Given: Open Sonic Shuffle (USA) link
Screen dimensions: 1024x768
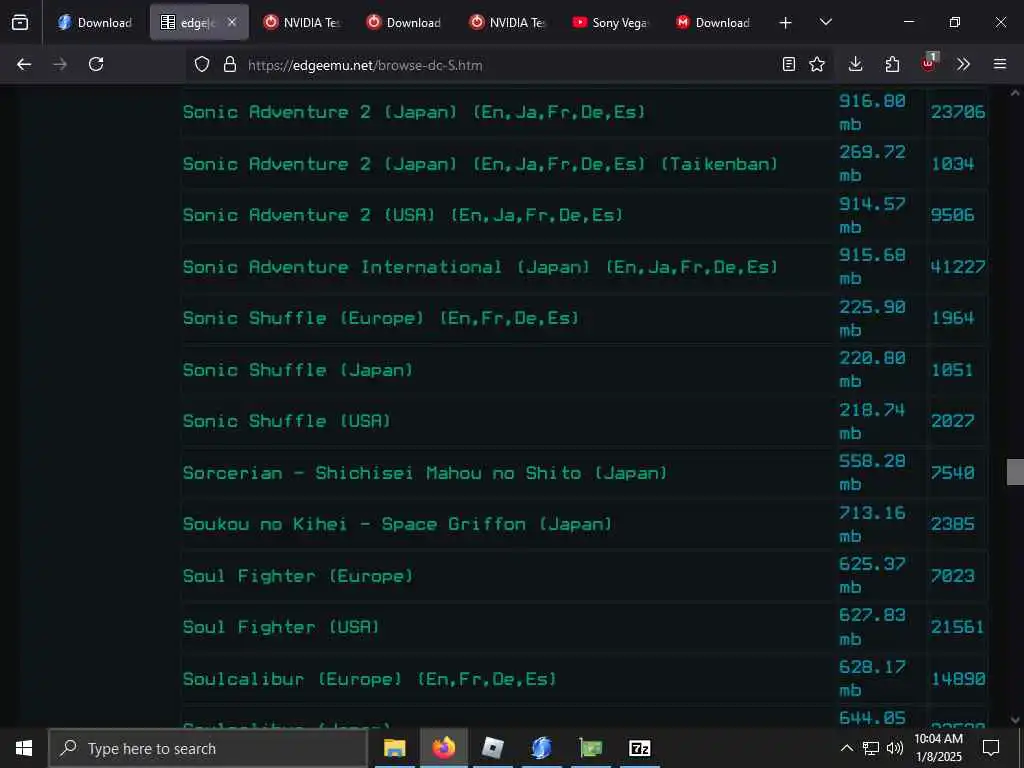Looking at the screenshot, I should click(x=287, y=421).
